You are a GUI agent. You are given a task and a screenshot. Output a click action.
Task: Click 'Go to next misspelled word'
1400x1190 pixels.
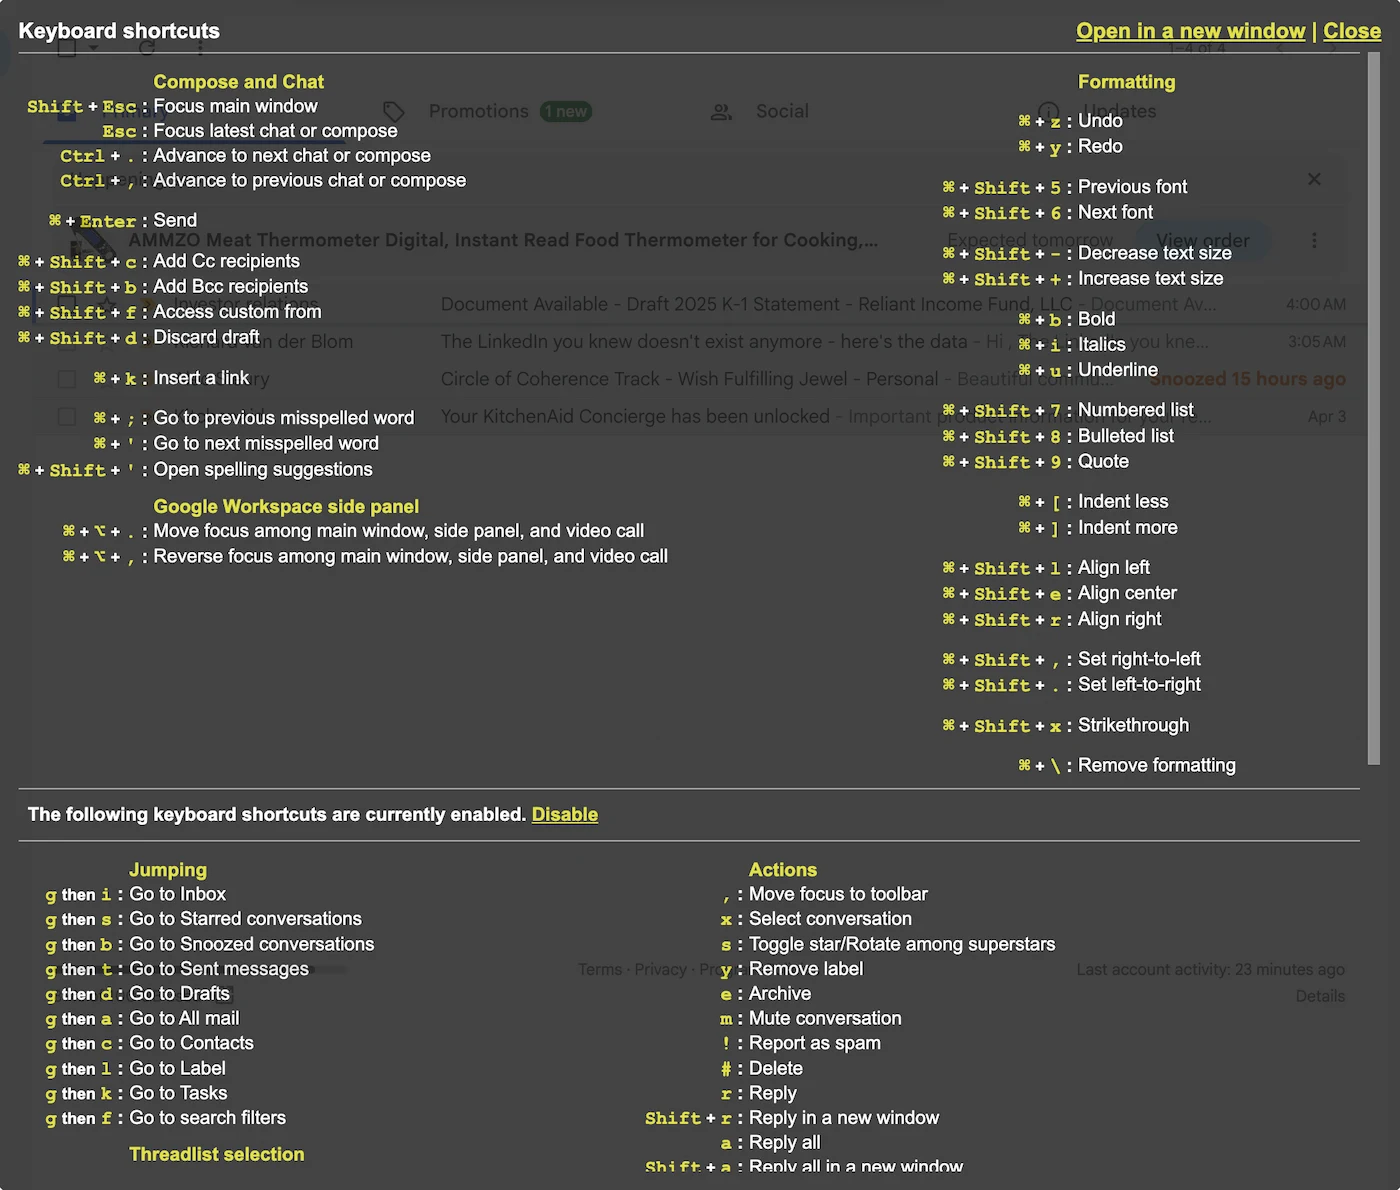(x=266, y=443)
